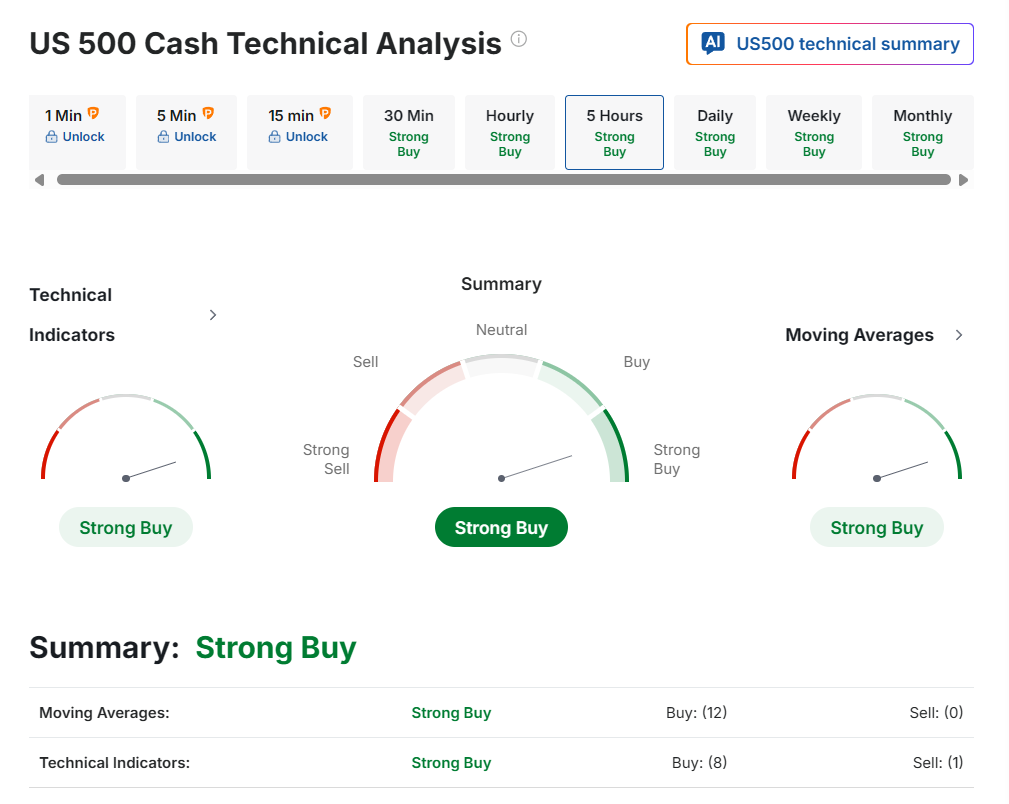This screenshot has height=804, width=1009.
Task: Open the US500 technical summary button
Action: point(830,44)
